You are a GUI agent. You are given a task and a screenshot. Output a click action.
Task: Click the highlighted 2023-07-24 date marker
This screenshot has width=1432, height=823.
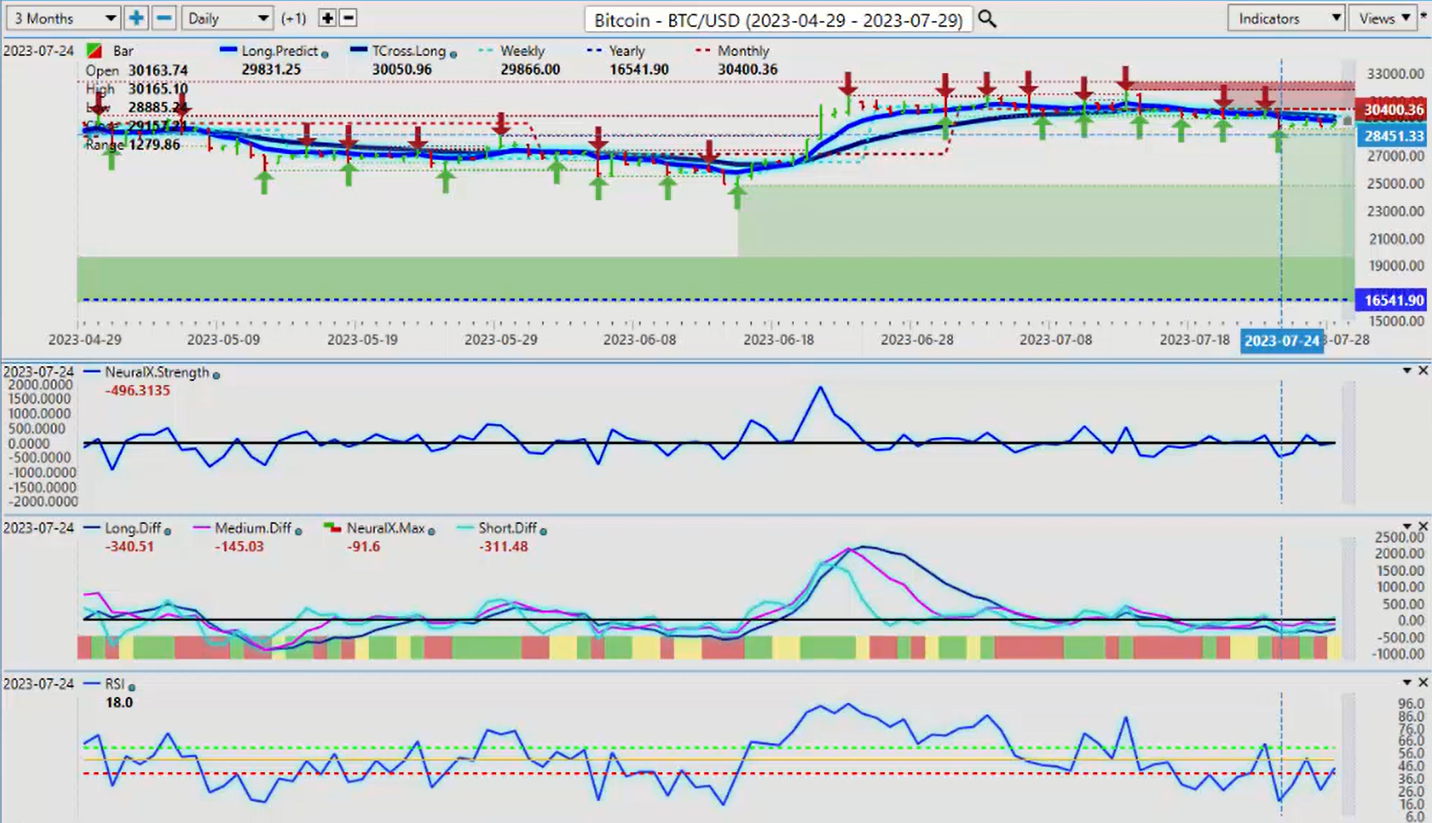click(x=1281, y=341)
